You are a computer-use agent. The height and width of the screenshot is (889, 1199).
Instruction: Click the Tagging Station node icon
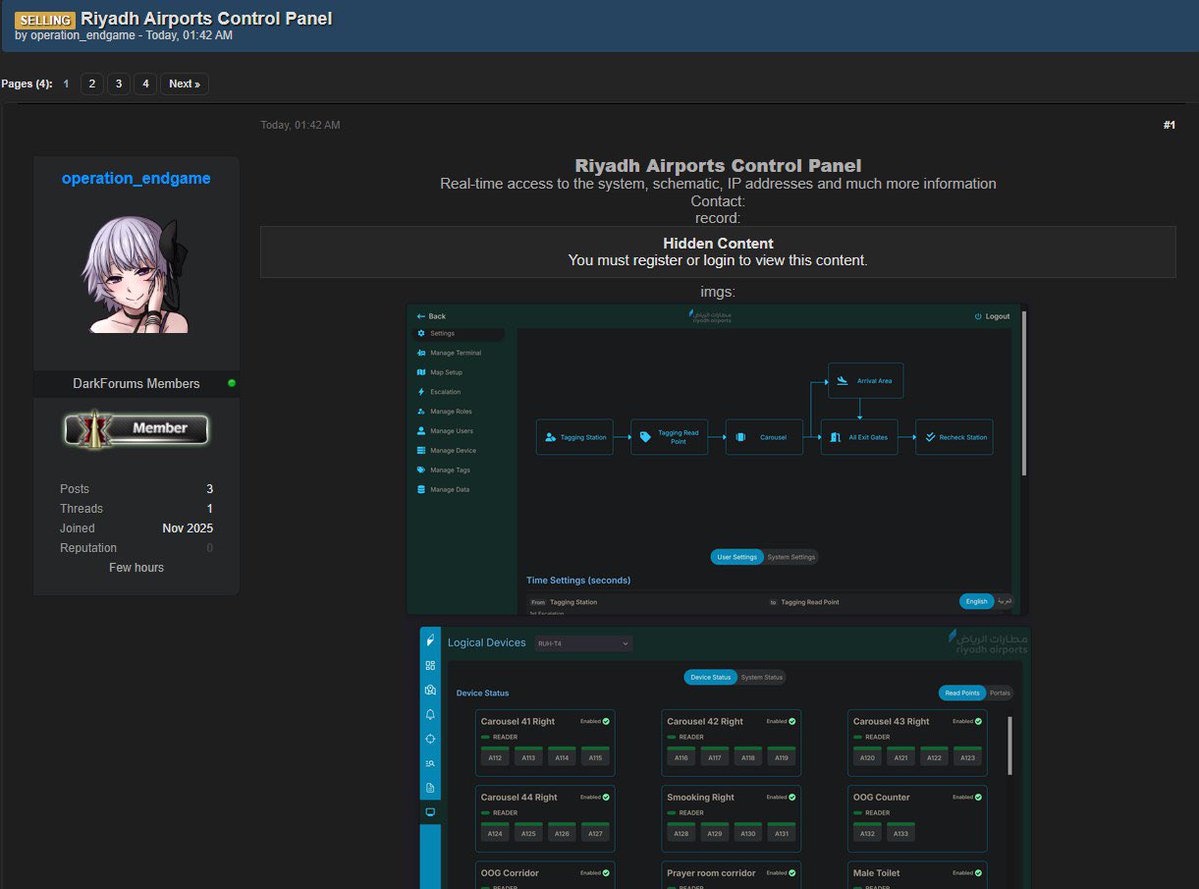tap(551, 437)
